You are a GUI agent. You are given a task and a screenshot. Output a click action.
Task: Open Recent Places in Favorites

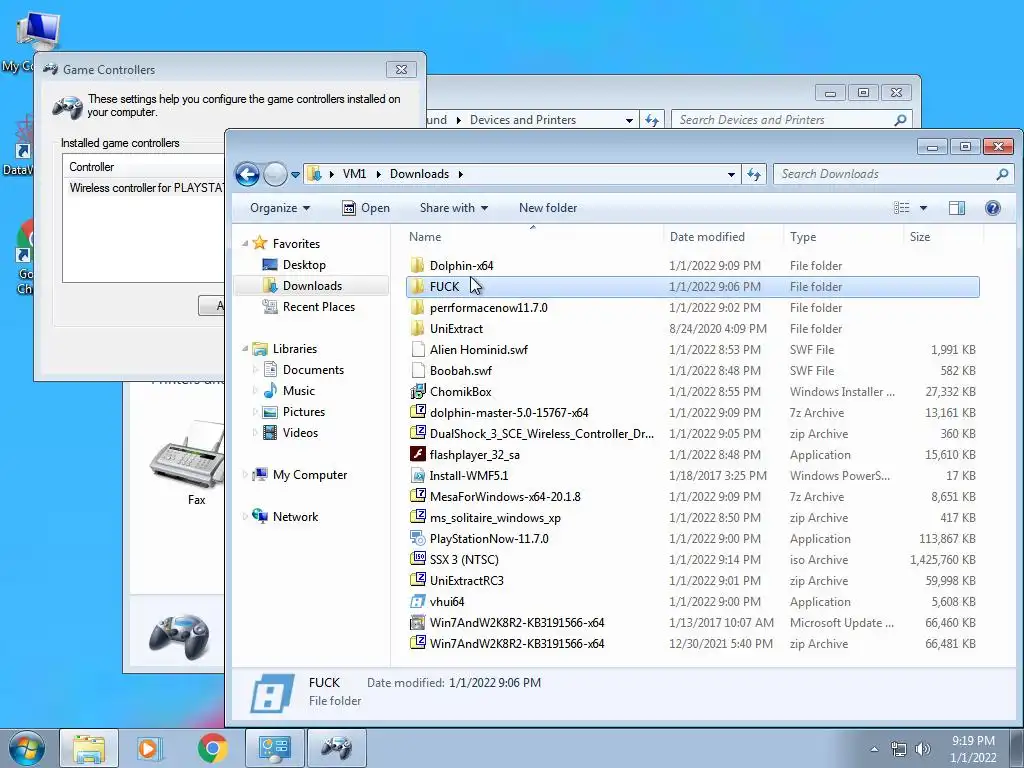[318, 306]
